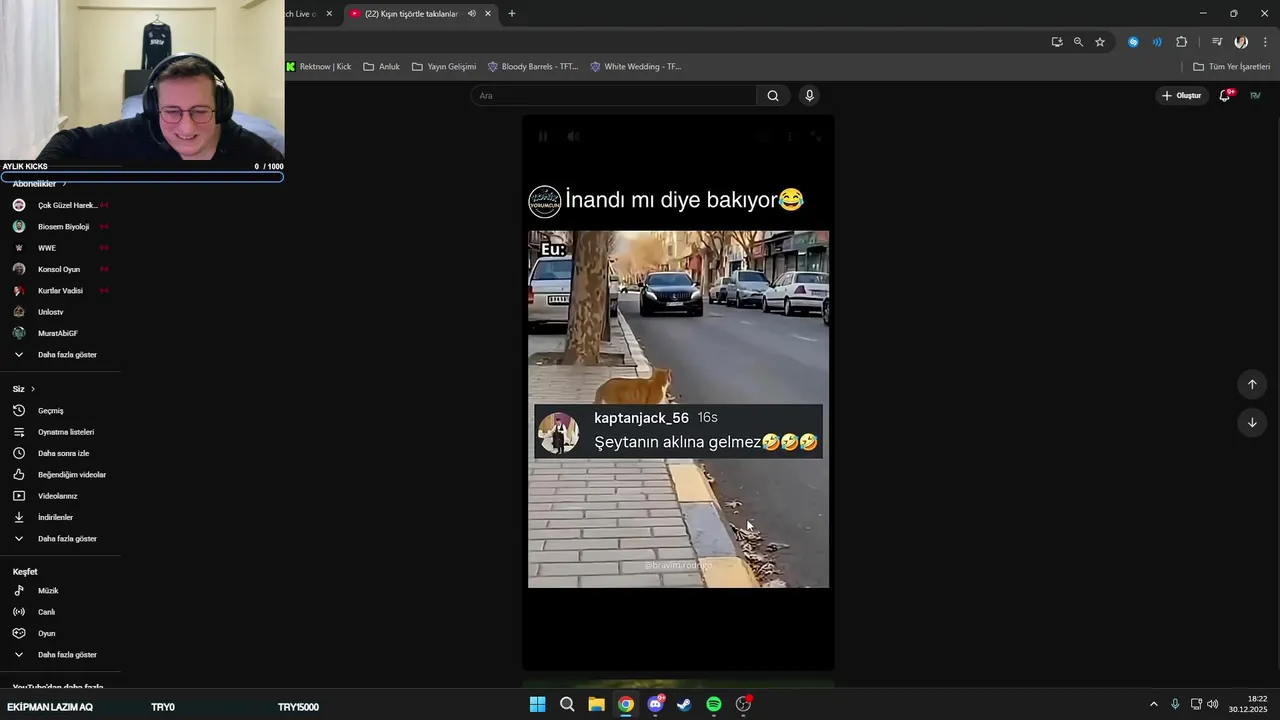This screenshot has width=1280, height=720.
Task: Open Biosem Biyoloji channel
Action: (x=60, y=227)
